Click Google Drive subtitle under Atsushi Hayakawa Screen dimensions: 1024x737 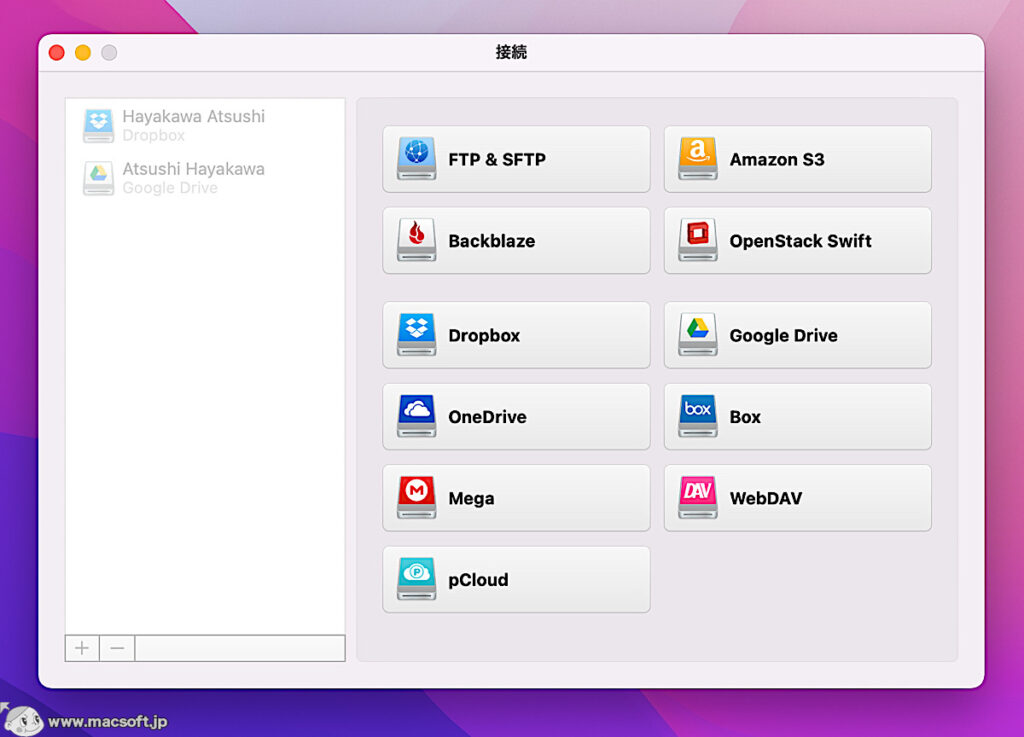[x=170, y=188]
